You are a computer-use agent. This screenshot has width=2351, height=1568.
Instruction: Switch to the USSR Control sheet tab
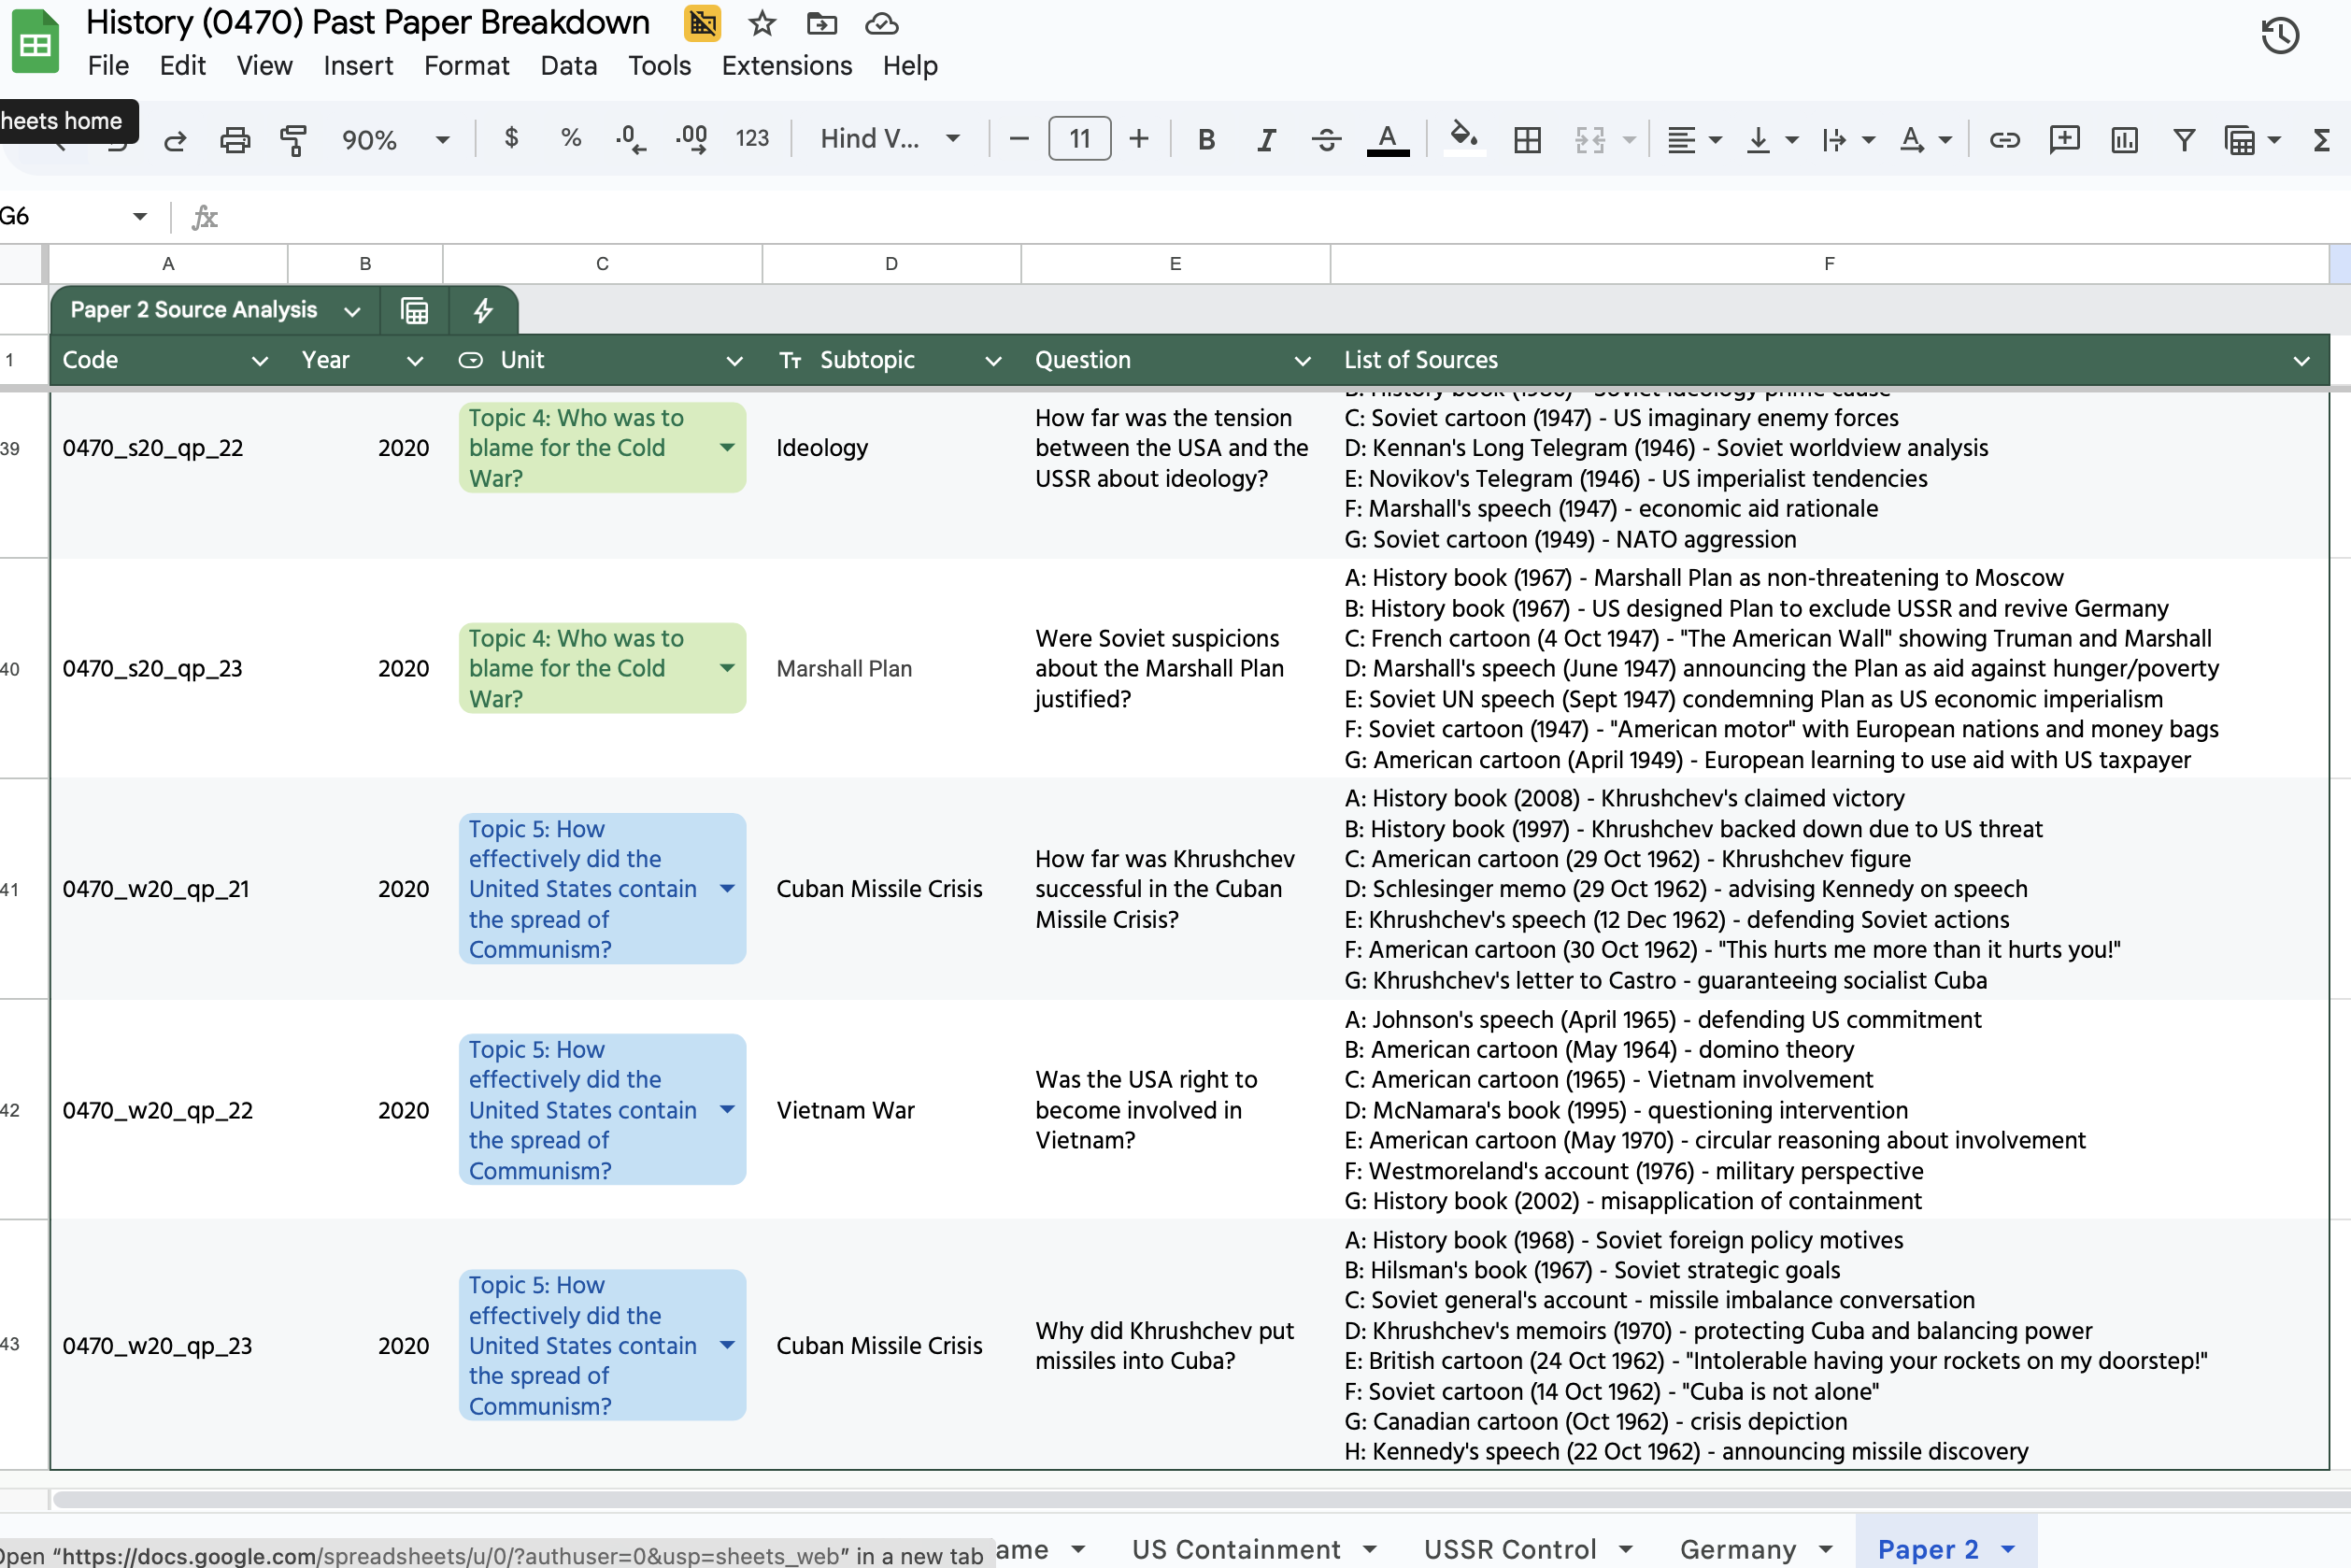1509,1549
